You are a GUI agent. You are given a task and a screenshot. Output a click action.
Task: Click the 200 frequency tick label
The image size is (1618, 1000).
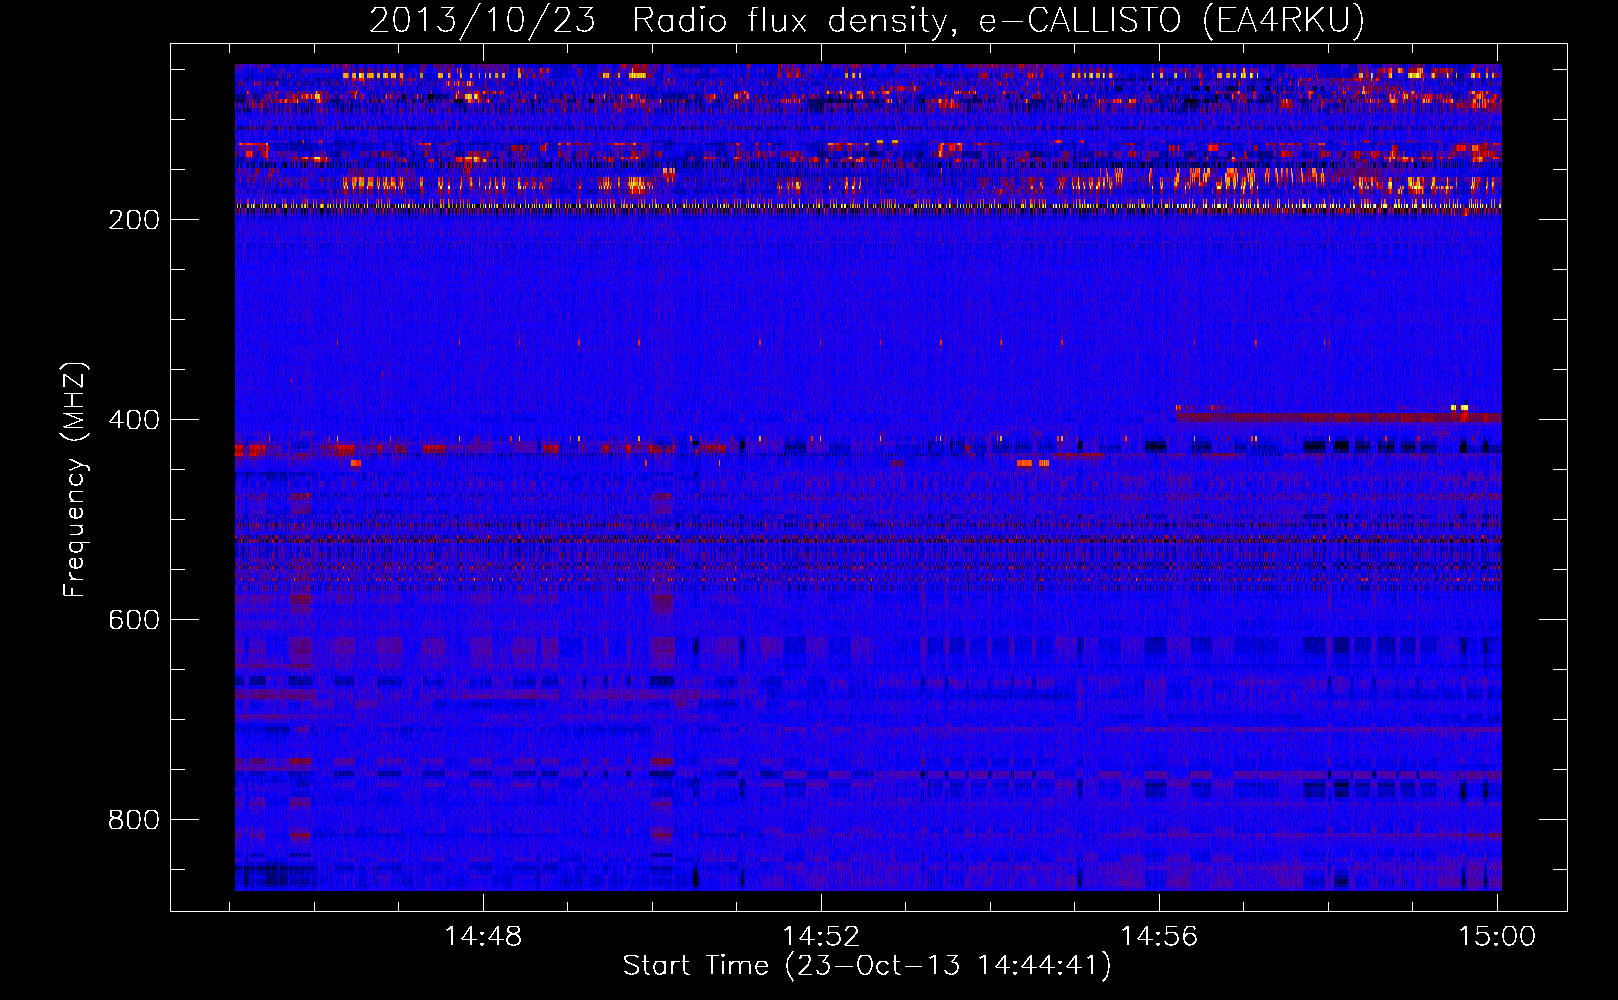[x=134, y=220]
